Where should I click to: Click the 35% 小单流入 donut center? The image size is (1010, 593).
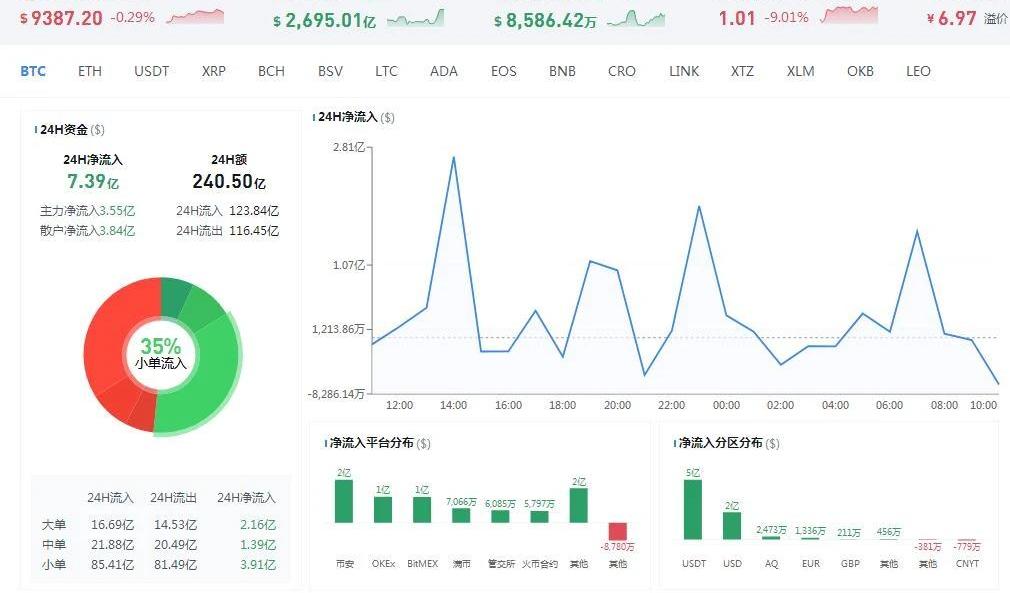tap(161, 353)
